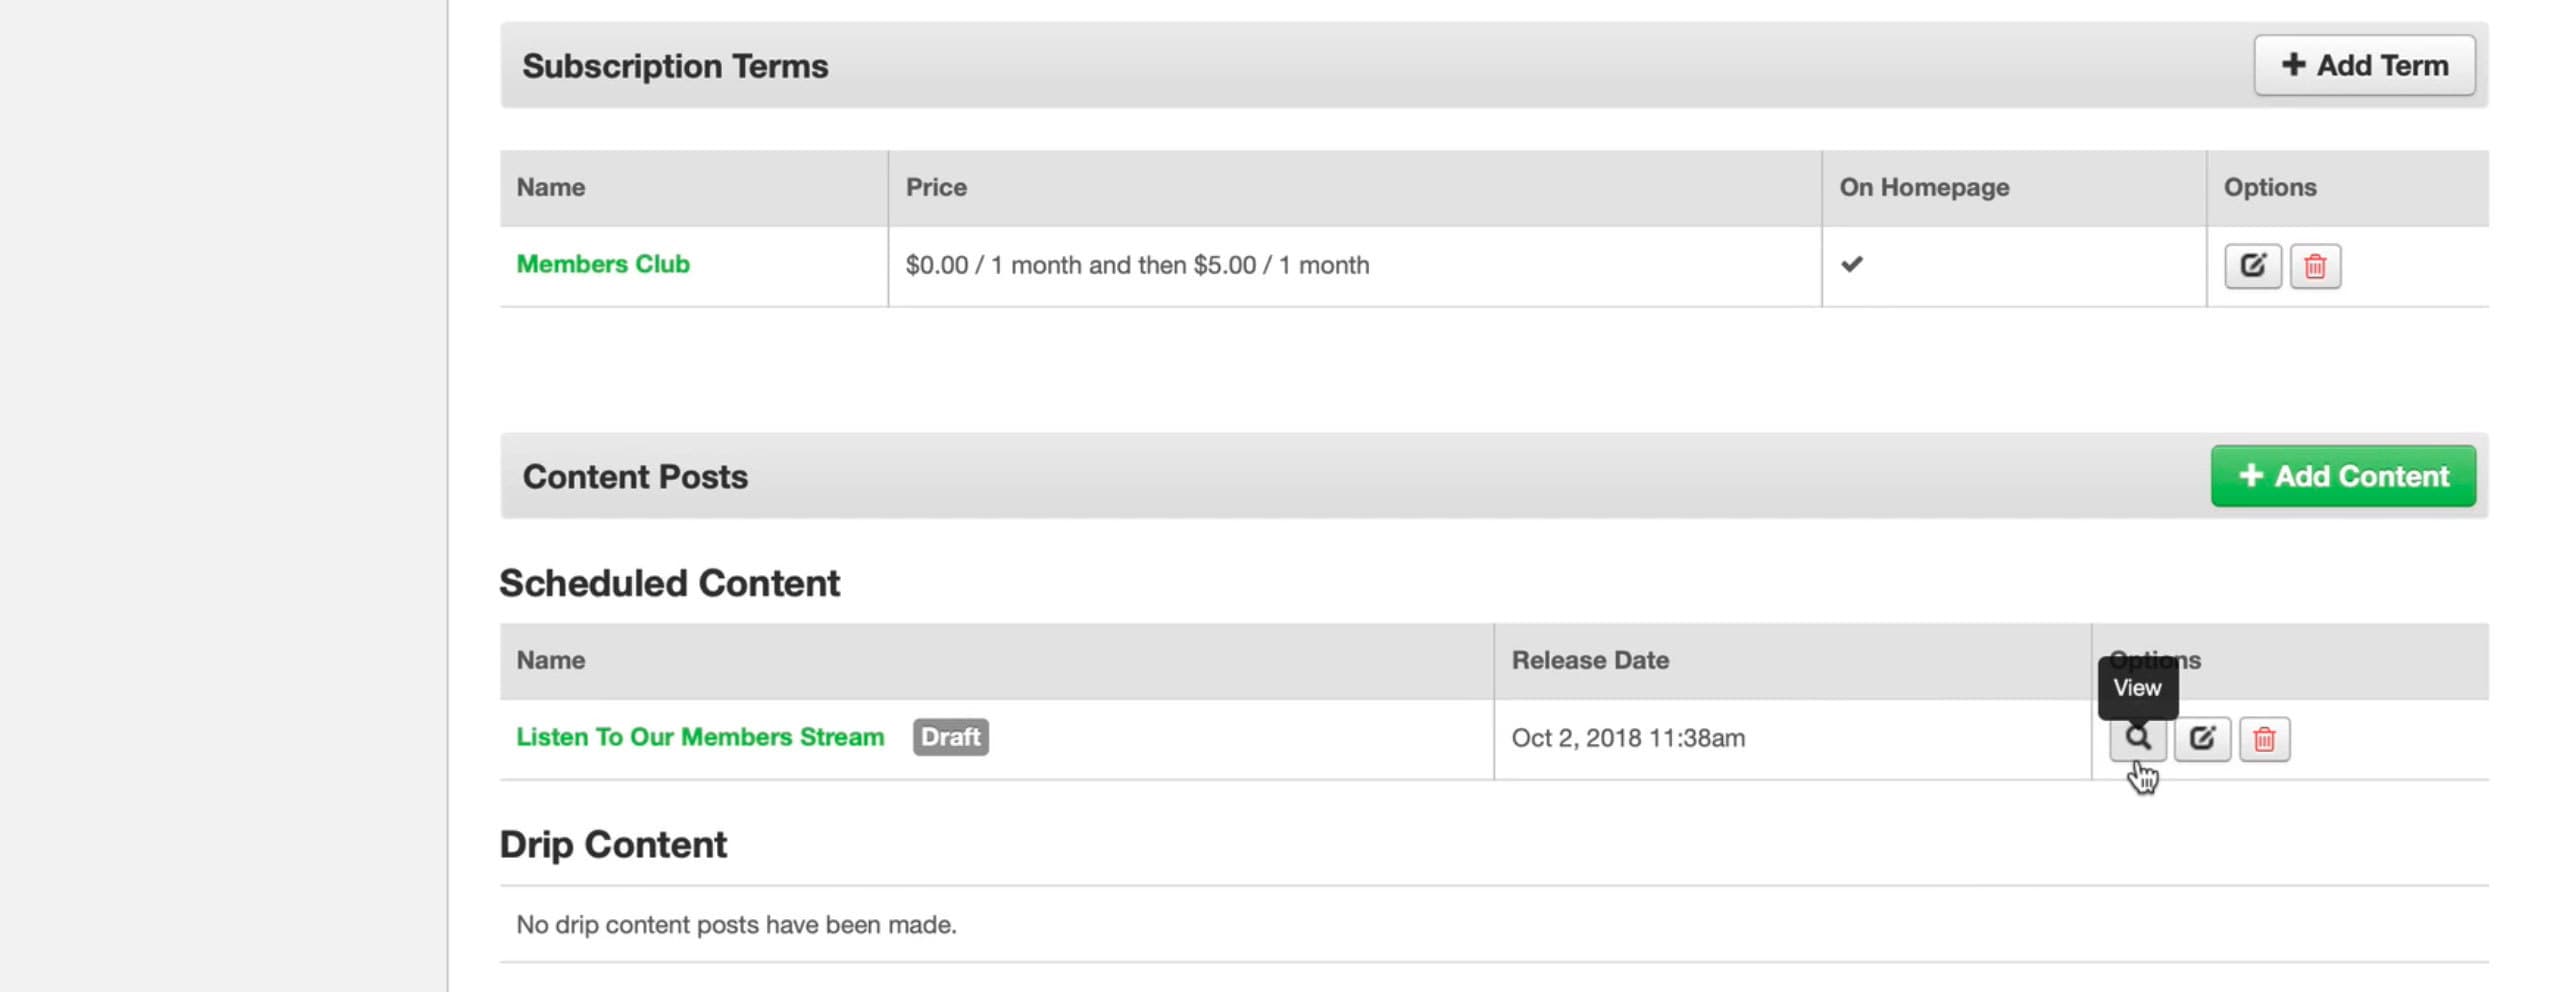
Task: Delete the Members Club subscription term
Action: pyautogui.click(x=2315, y=266)
